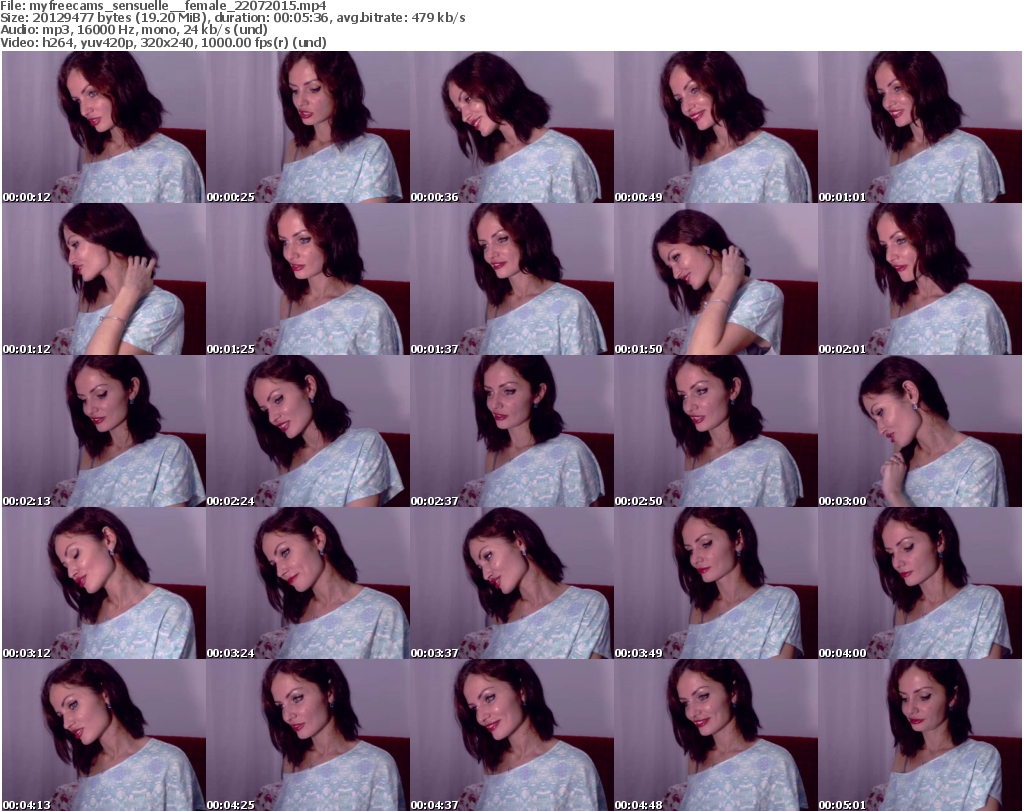
Task: Select the thumbnail at timestamp 00:00:49
Action: click(x=716, y=127)
